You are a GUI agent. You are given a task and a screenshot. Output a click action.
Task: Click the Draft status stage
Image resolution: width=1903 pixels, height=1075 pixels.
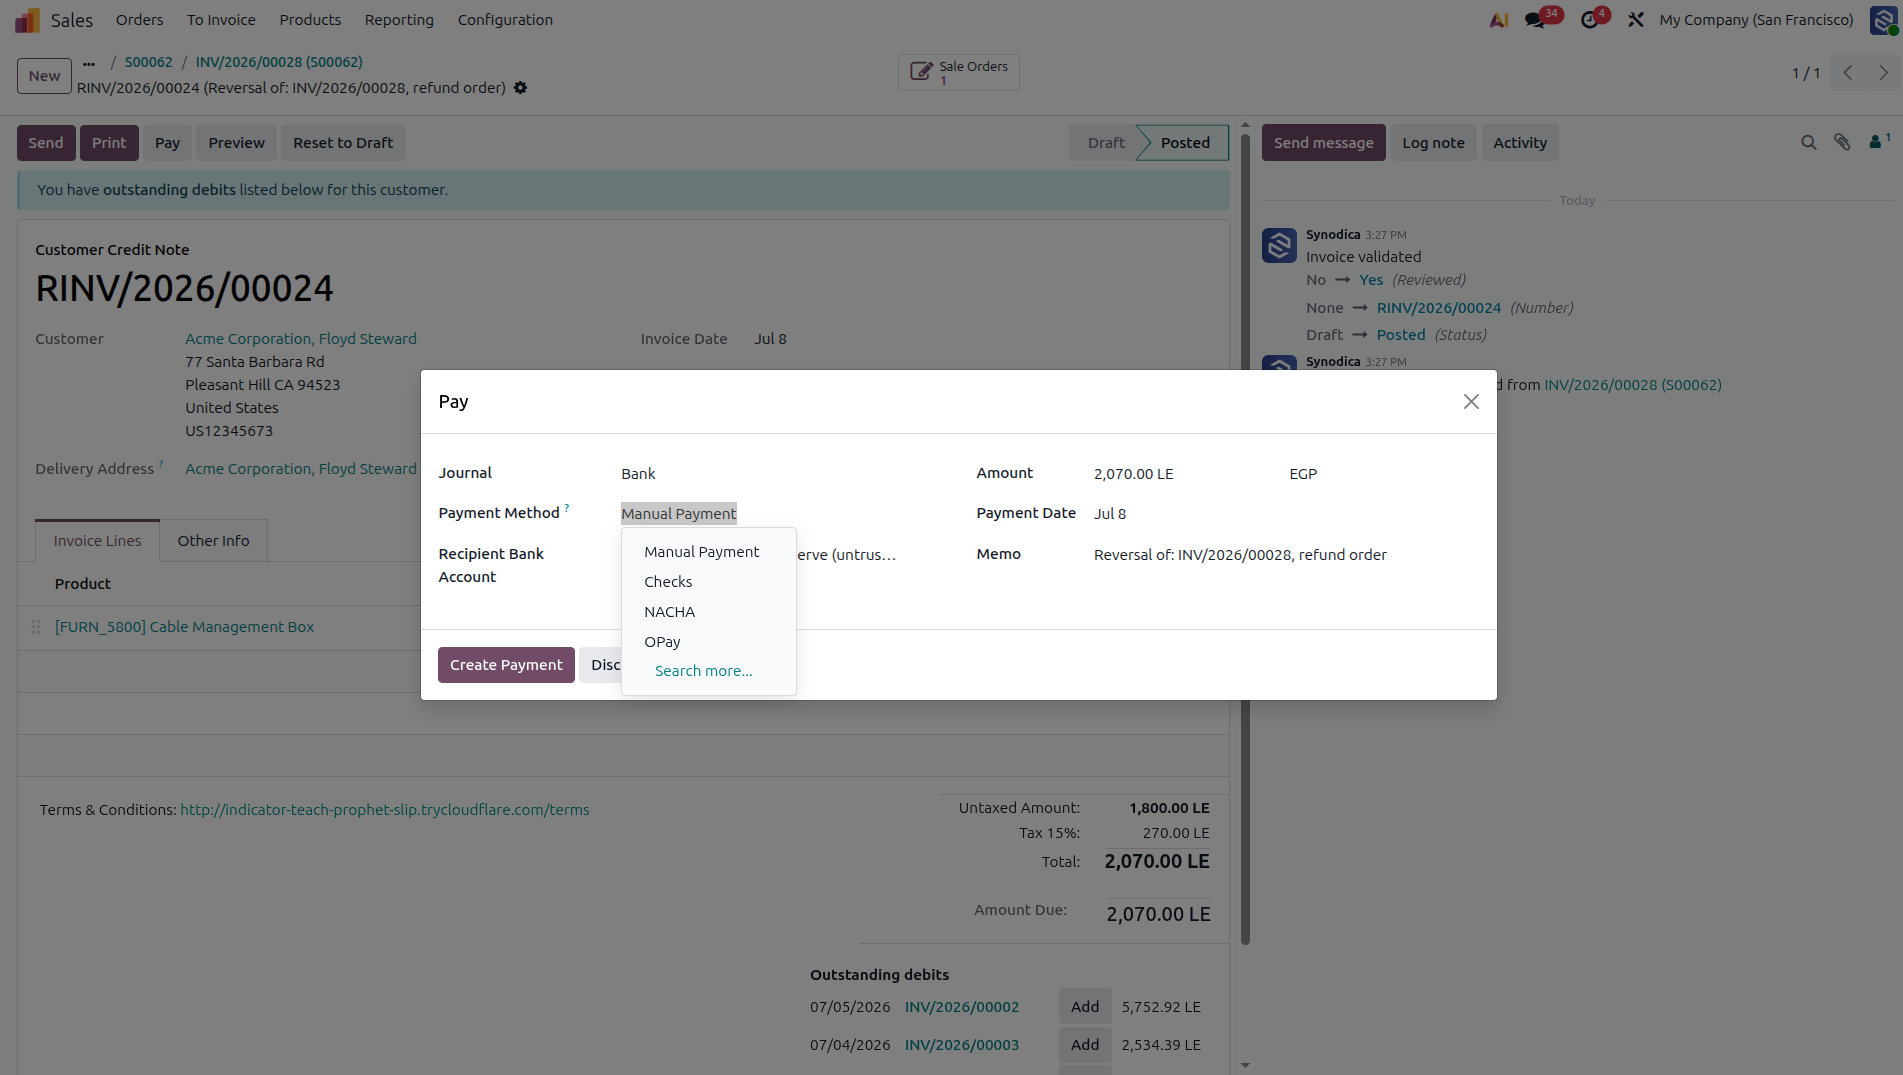pyautogui.click(x=1106, y=143)
